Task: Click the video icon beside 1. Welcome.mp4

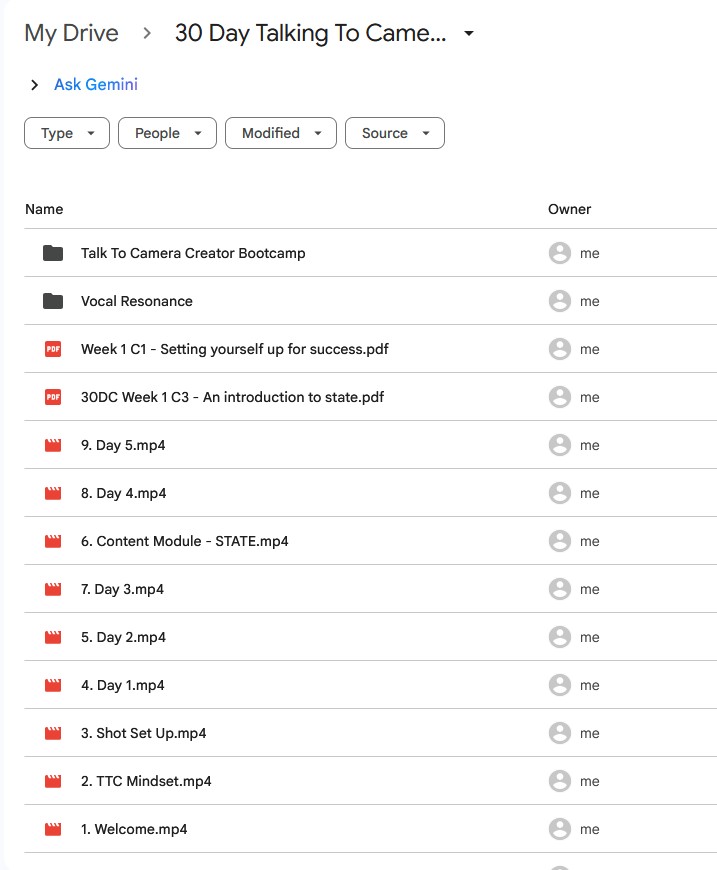Action: (x=53, y=829)
